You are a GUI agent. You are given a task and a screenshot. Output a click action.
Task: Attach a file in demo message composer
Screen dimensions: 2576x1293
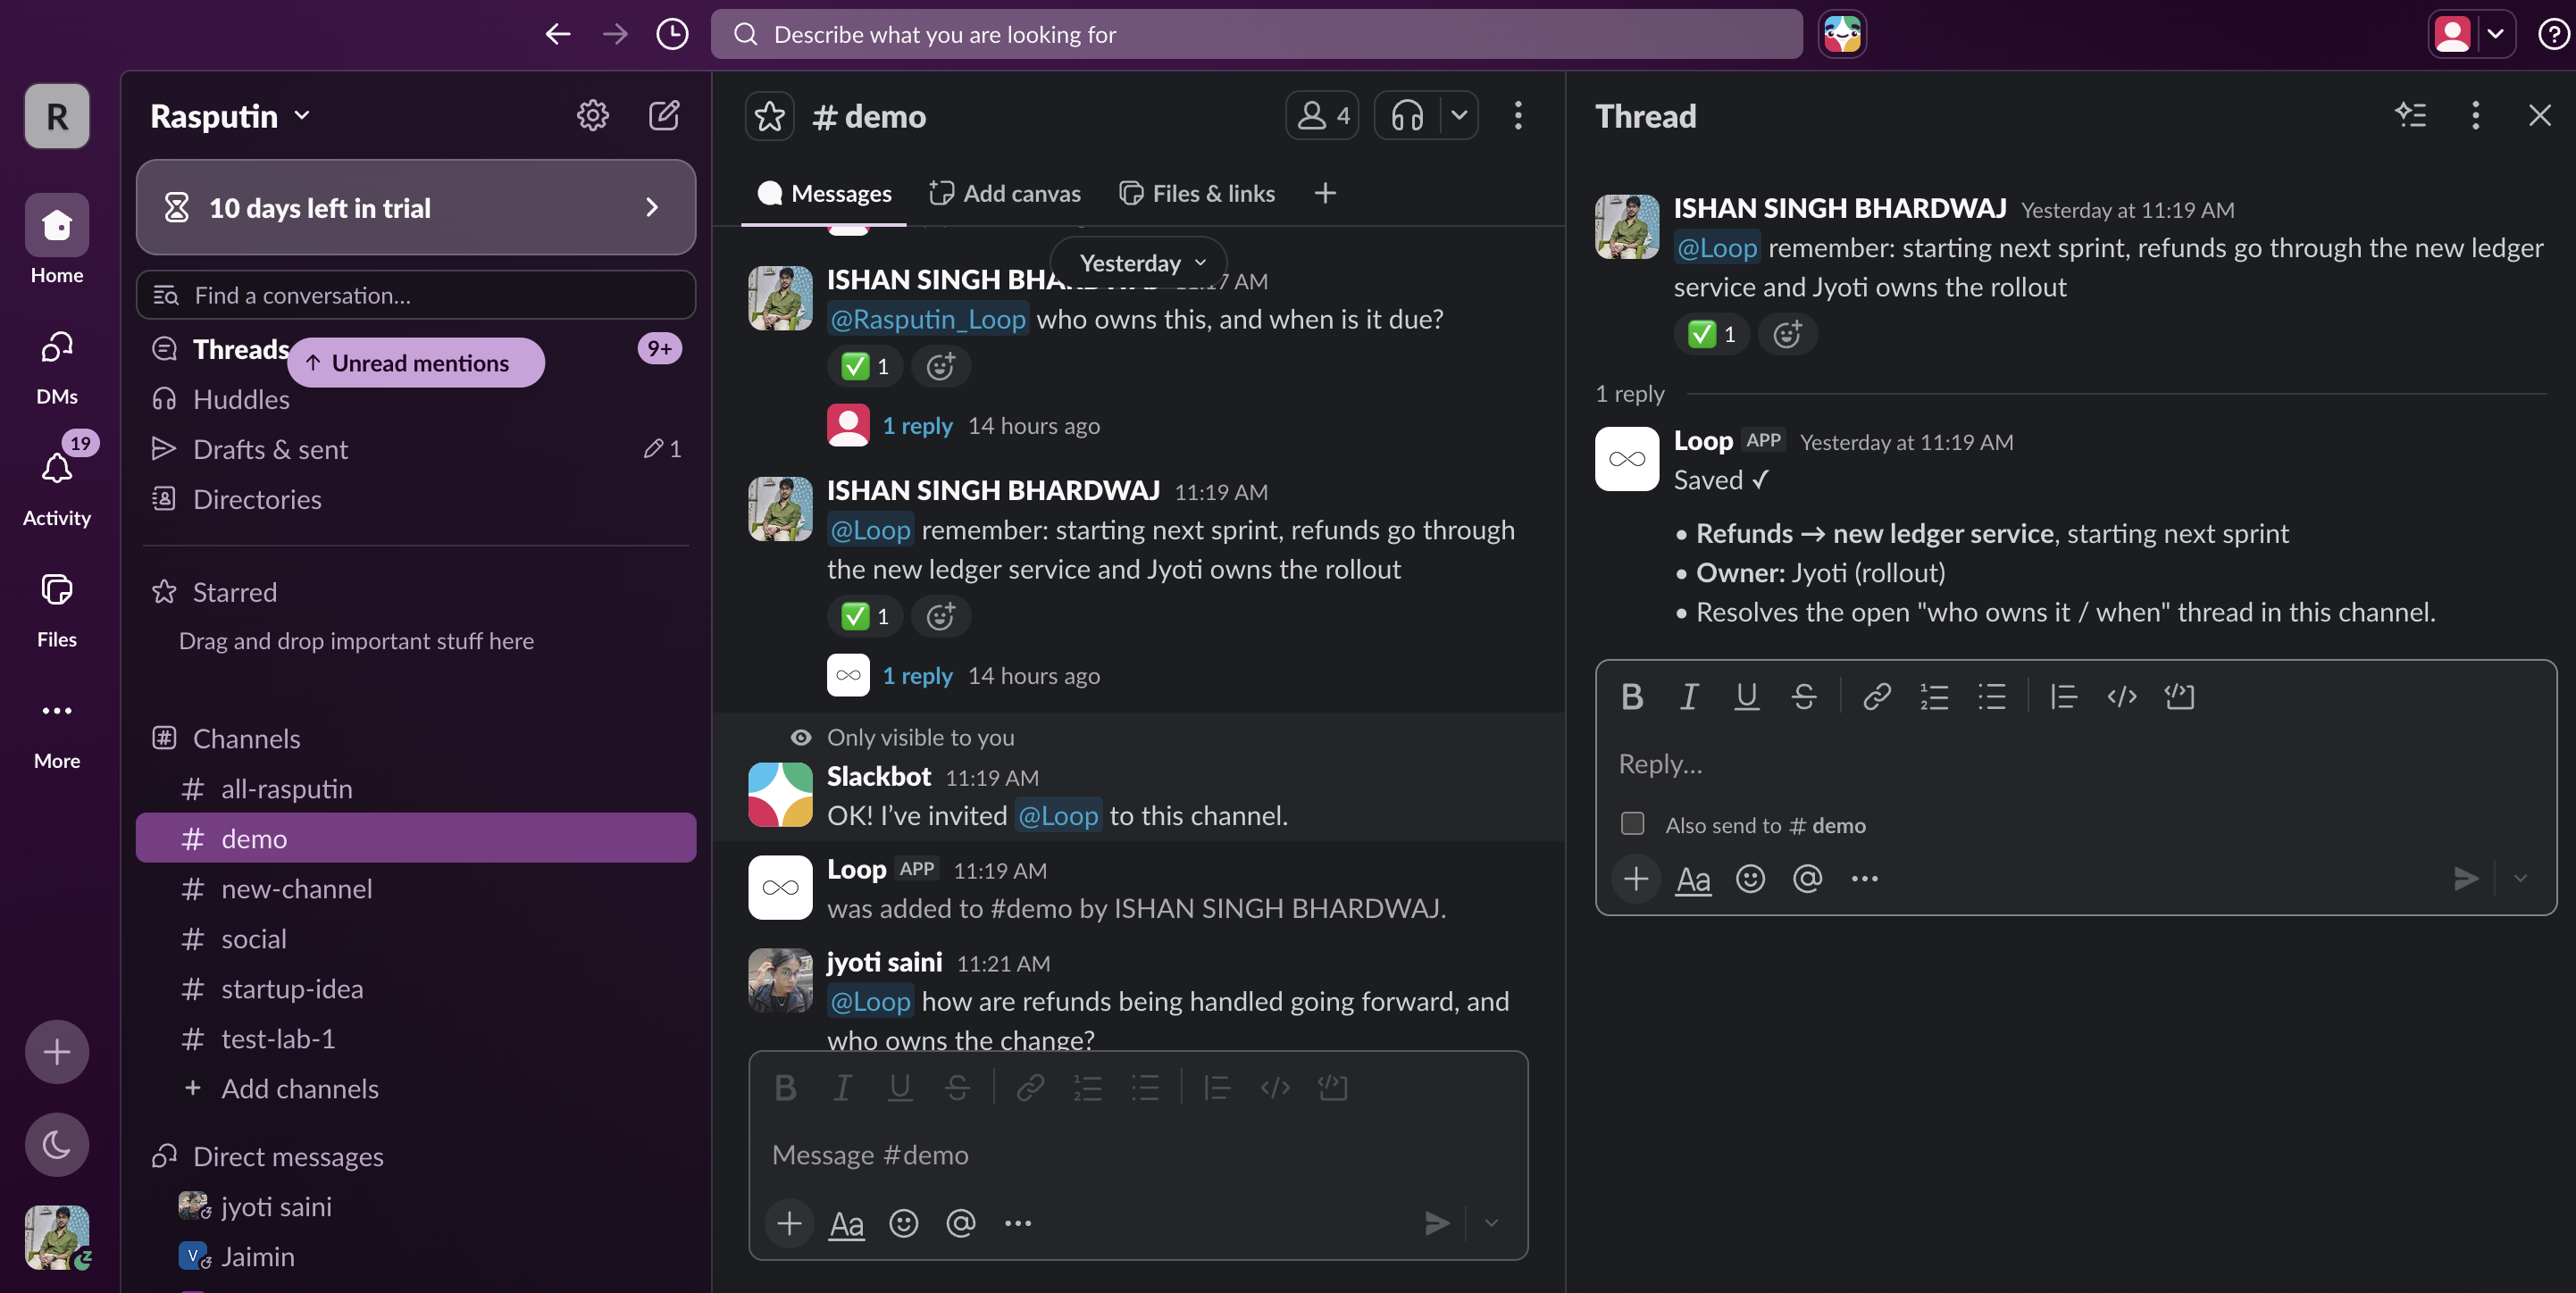click(789, 1223)
